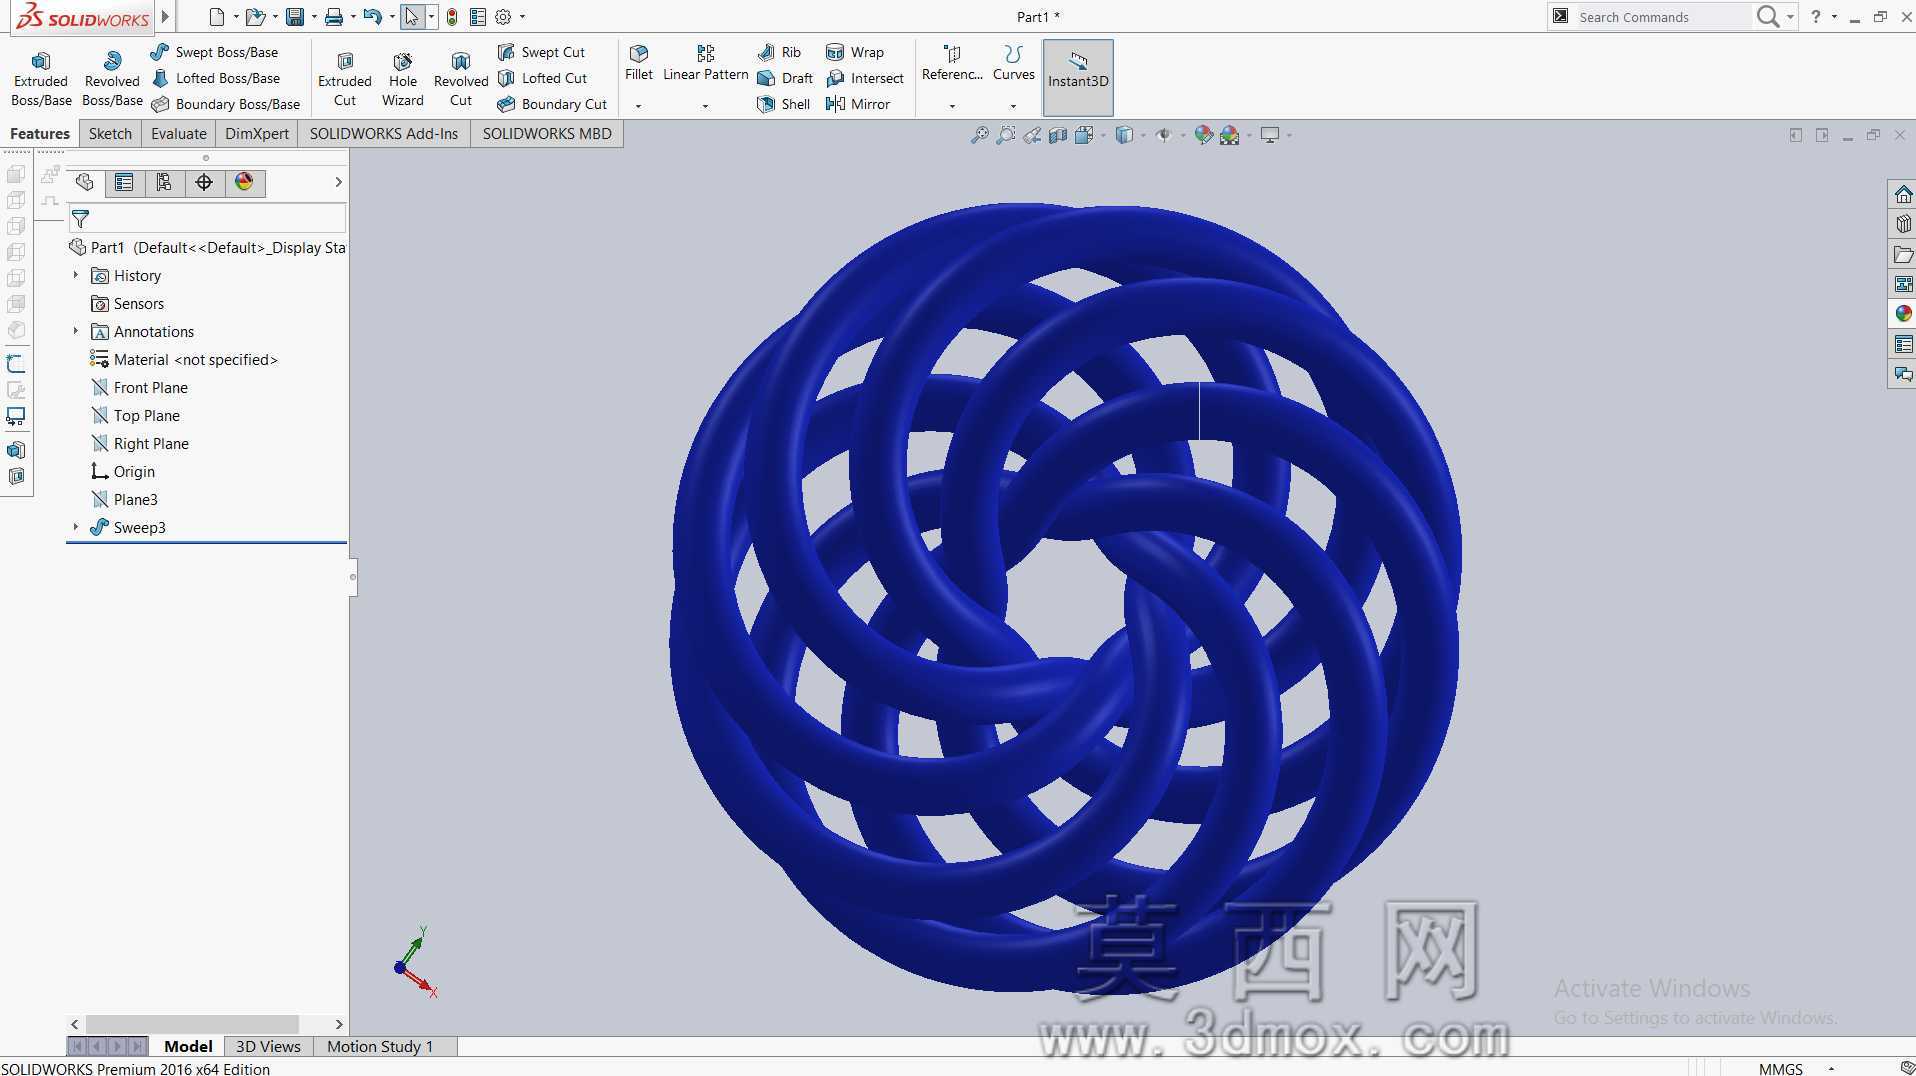Open the Motion Study 1 tab

(x=380, y=1046)
